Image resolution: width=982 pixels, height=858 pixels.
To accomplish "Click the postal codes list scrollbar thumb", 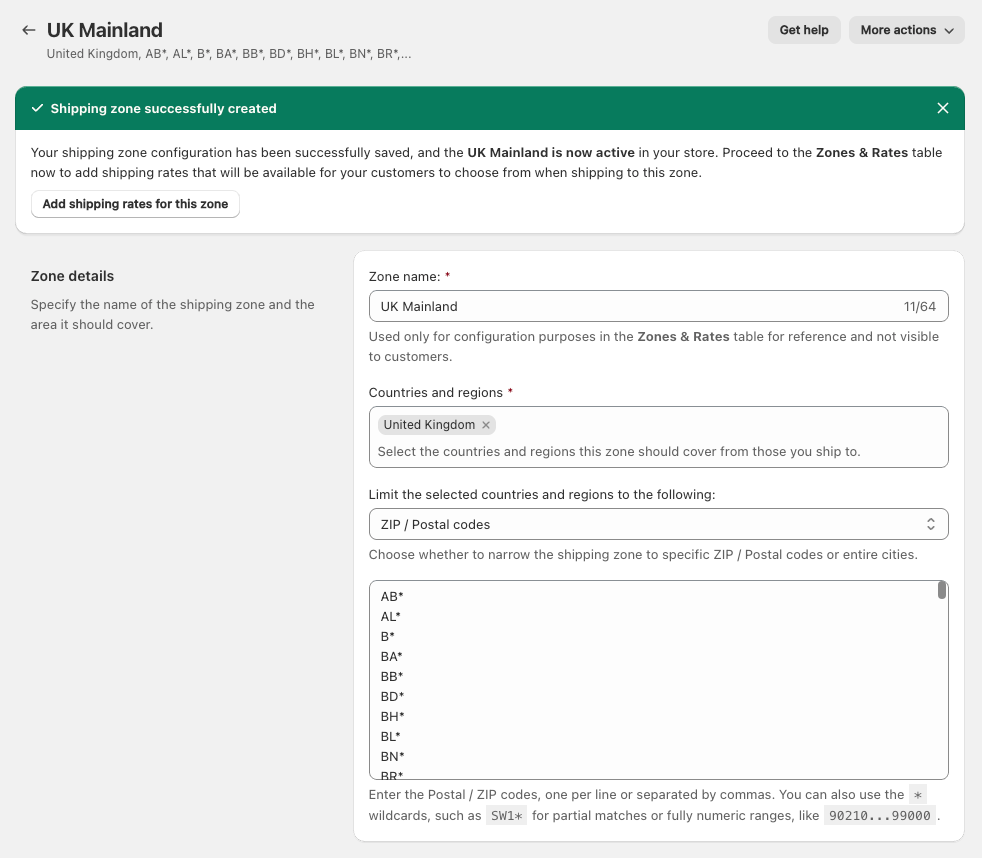I will pyautogui.click(x=942, y=591).
